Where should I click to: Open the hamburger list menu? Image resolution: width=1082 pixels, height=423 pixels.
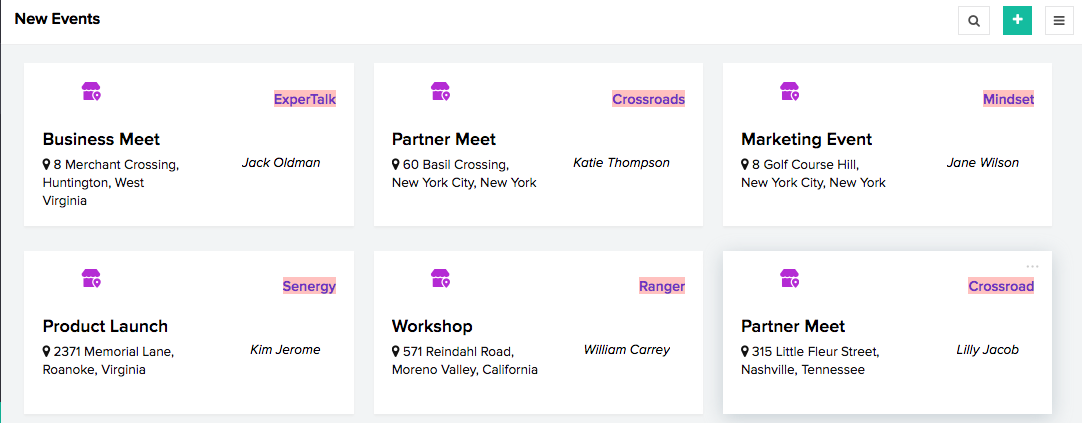pyautogui.click(x=1059, y=20)
